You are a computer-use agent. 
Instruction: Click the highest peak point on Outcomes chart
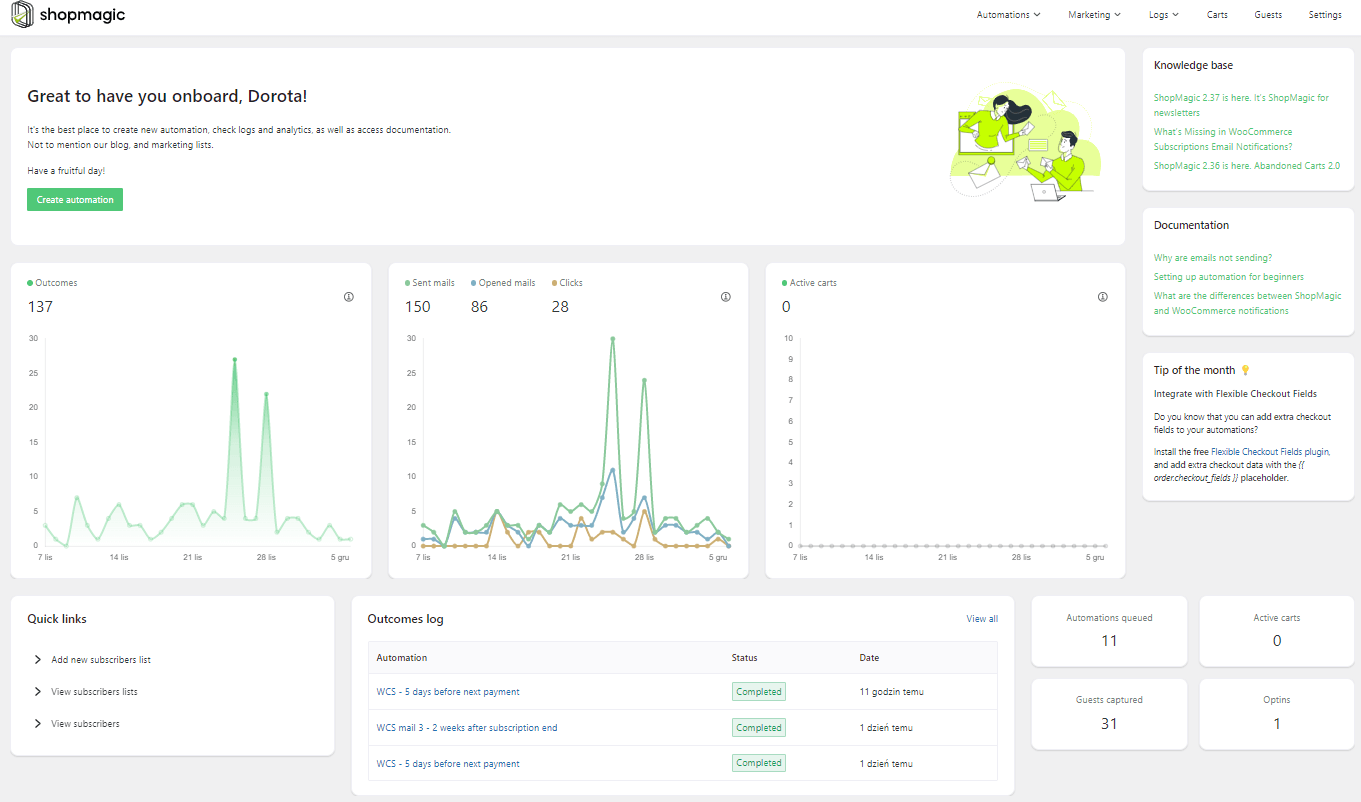click(x=235, y=359)
